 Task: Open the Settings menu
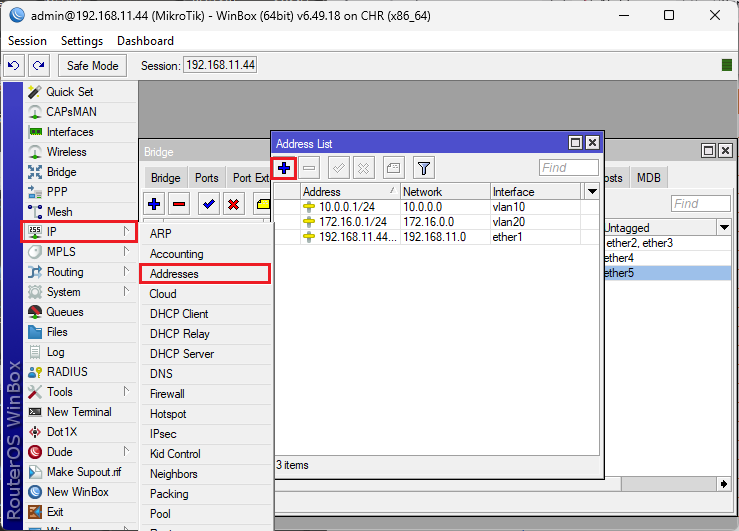81,41
